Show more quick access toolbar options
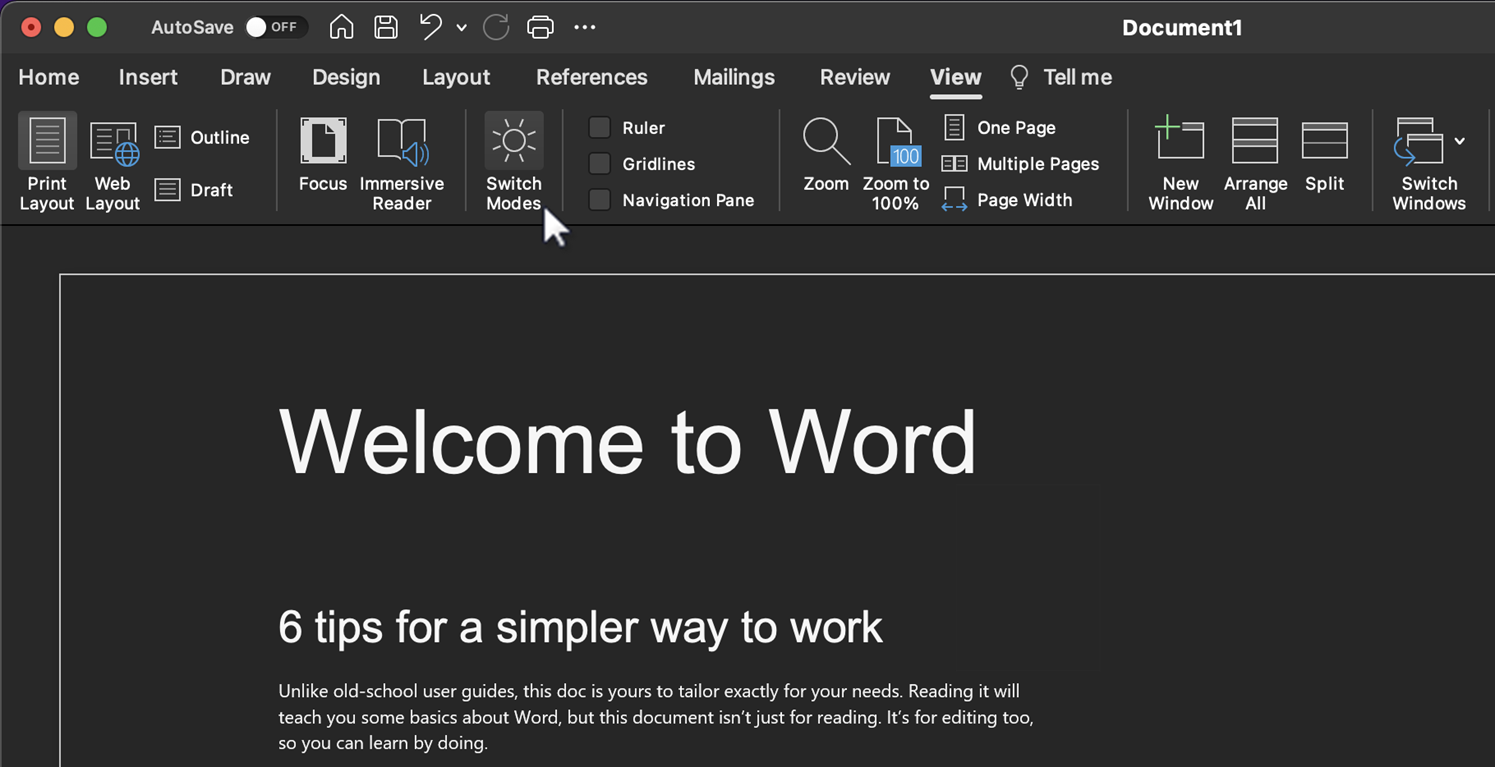The image size is (1495, 767). point(585,27)
